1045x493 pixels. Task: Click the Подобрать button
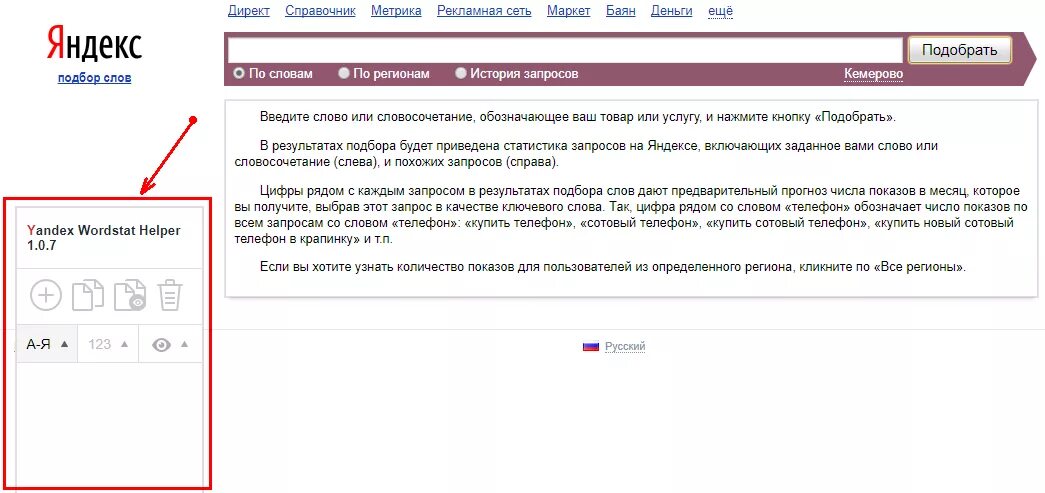click(x=960, y=50)
